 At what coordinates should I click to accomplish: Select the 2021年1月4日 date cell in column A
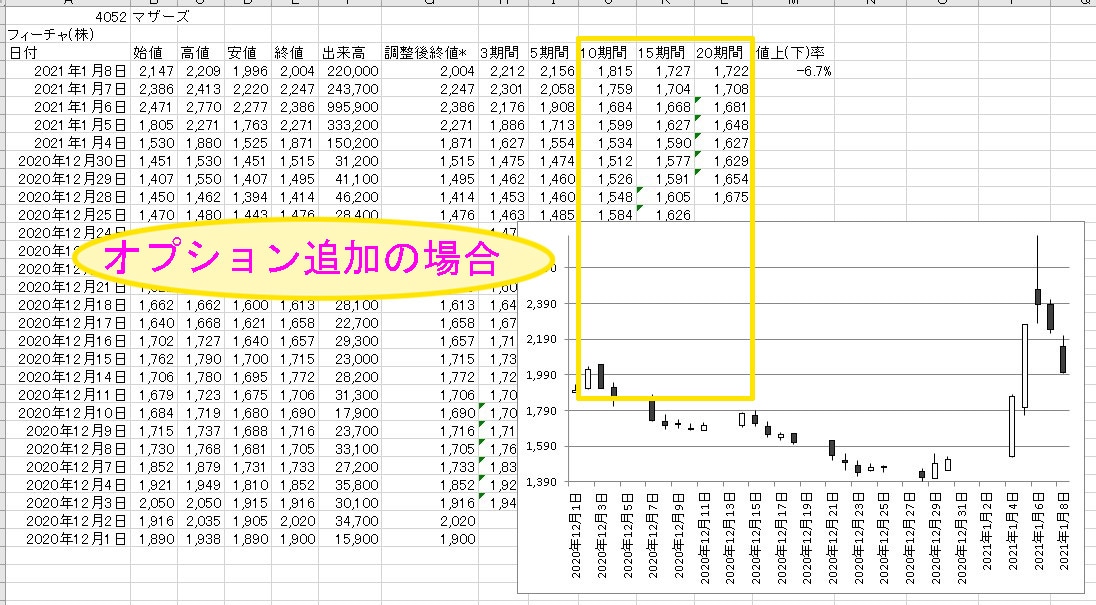click(68, 143)
